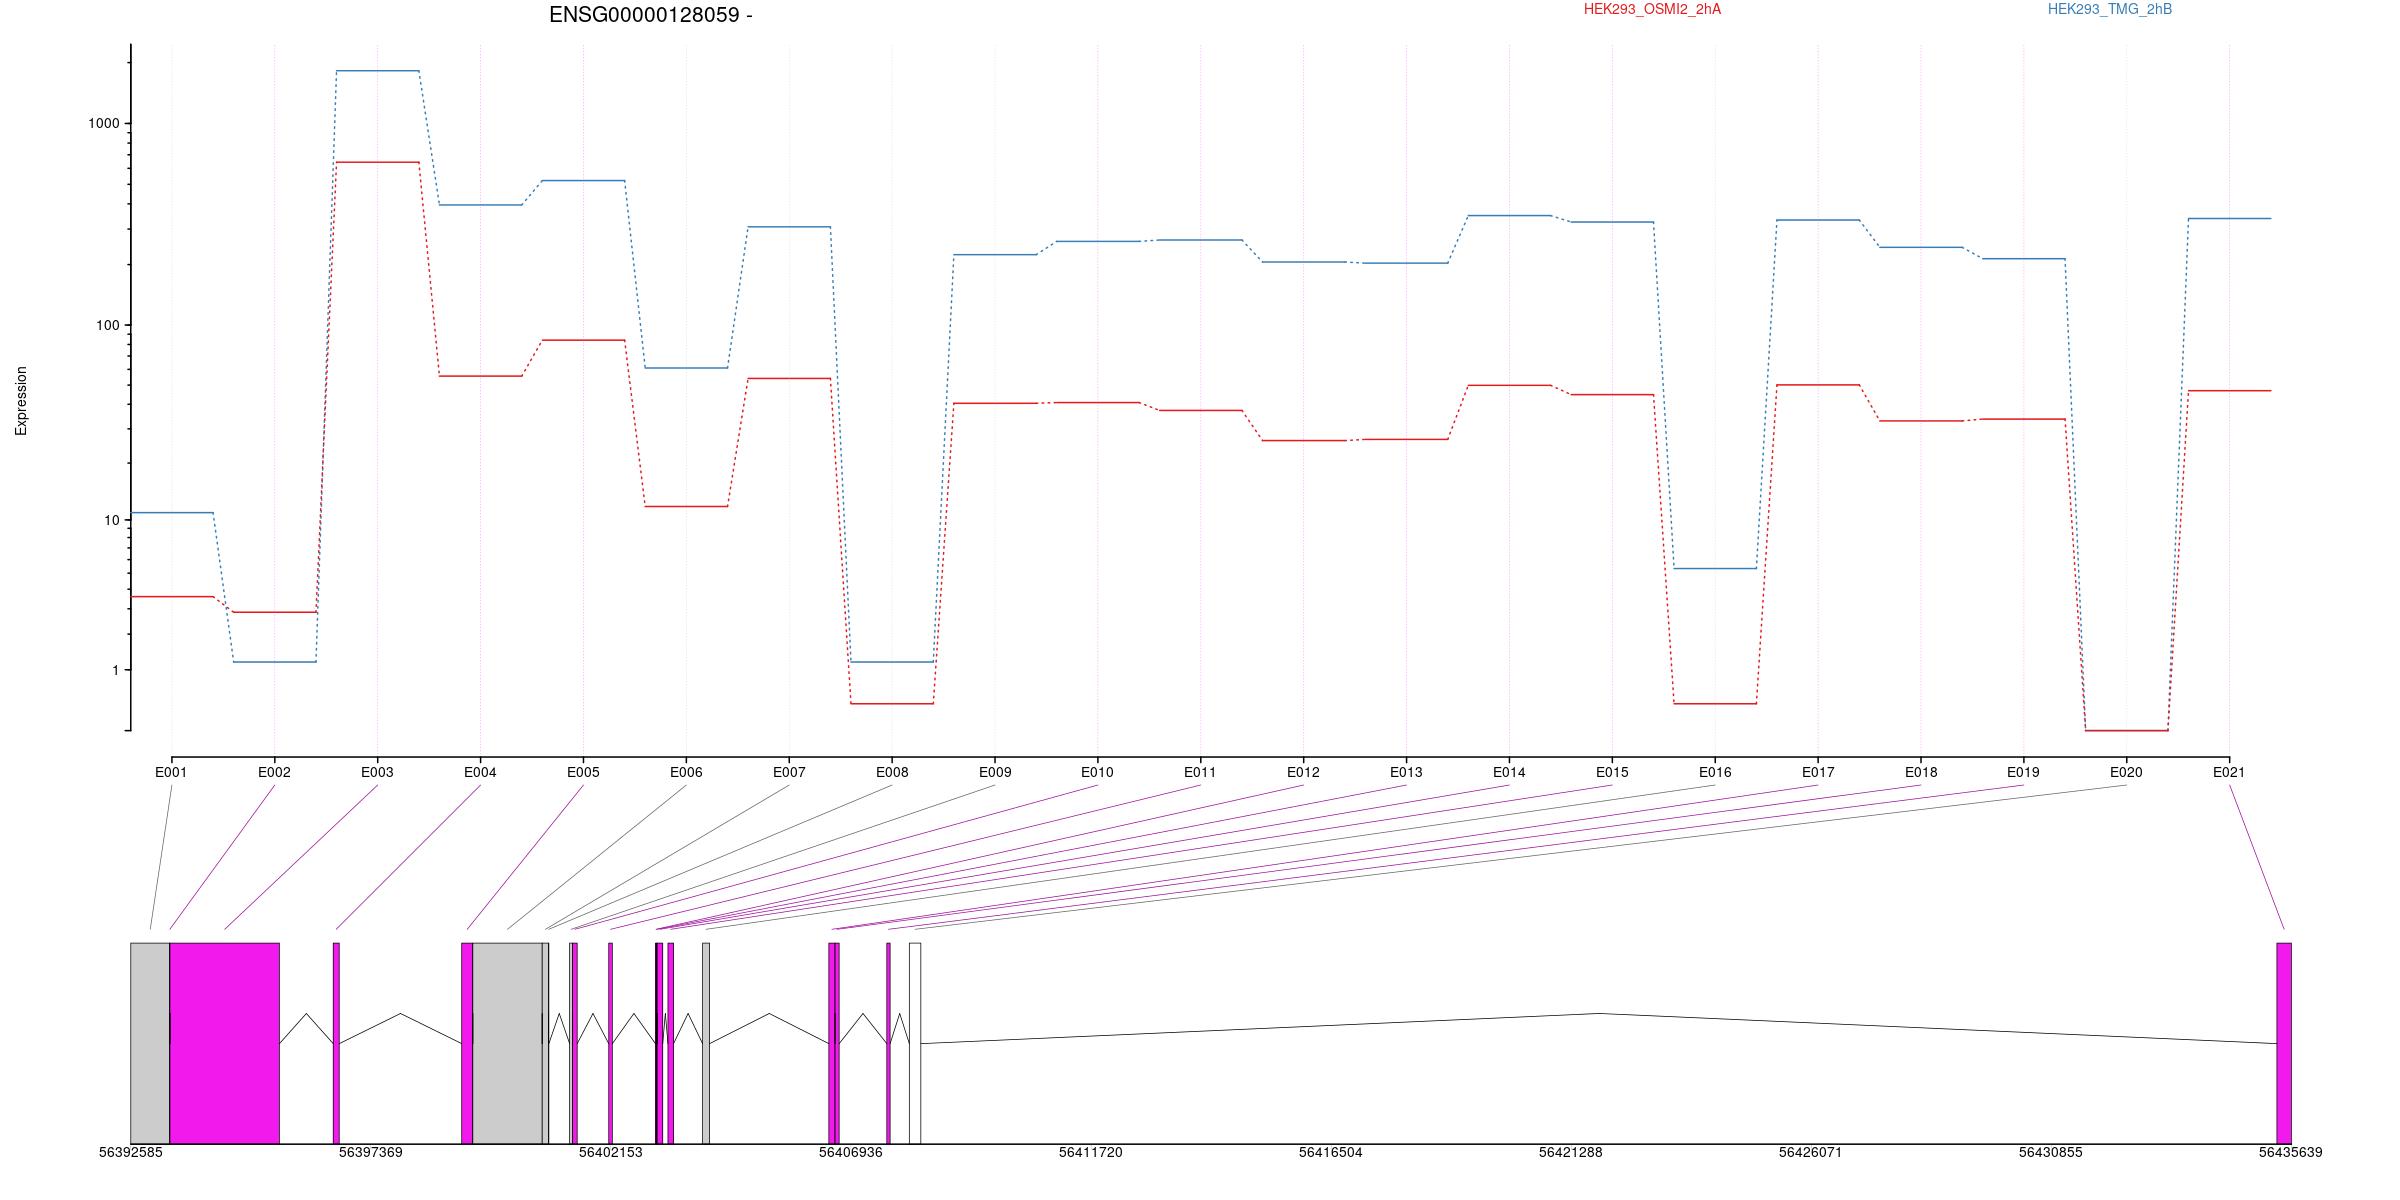The width and height of the screenshot is (2400, 1200).
Task: Click genomic coordinate 56416504
Action: click(1331, 1152)
